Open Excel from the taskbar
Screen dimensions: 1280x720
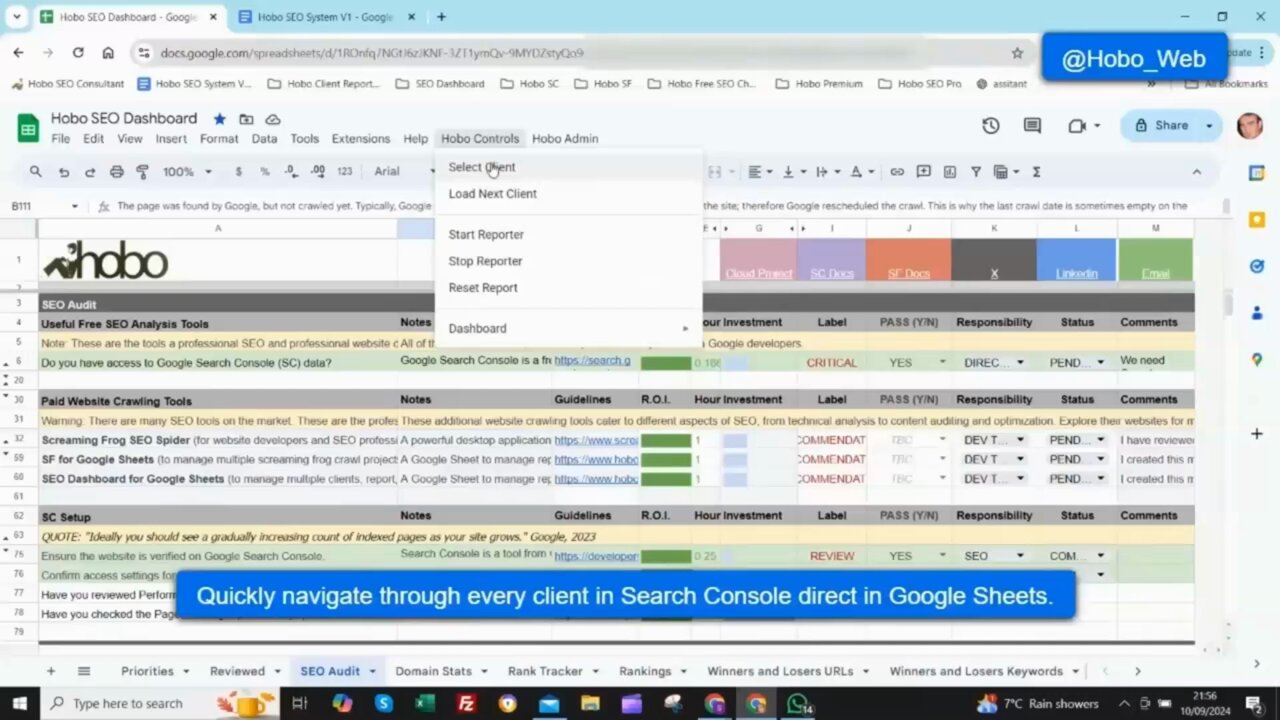(424, 704)
